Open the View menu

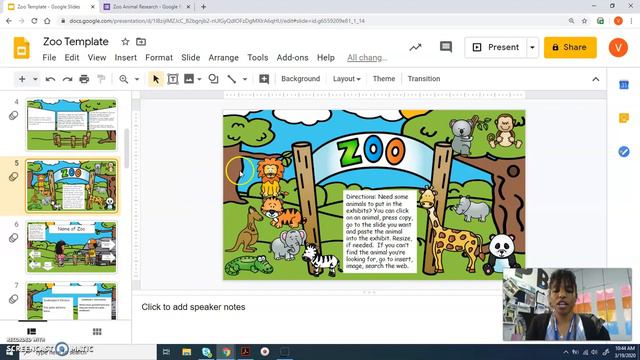(x=97, y=58)
